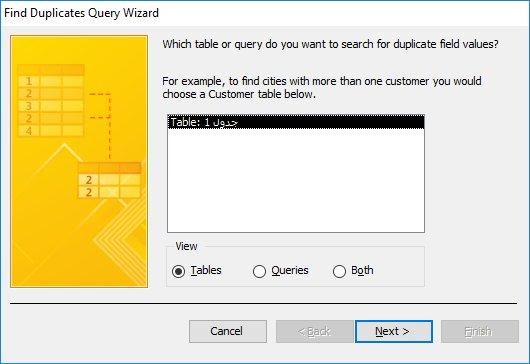Select the 'Table: 1 جدول' list entry
530x364 pixels.
click(296, 122)
